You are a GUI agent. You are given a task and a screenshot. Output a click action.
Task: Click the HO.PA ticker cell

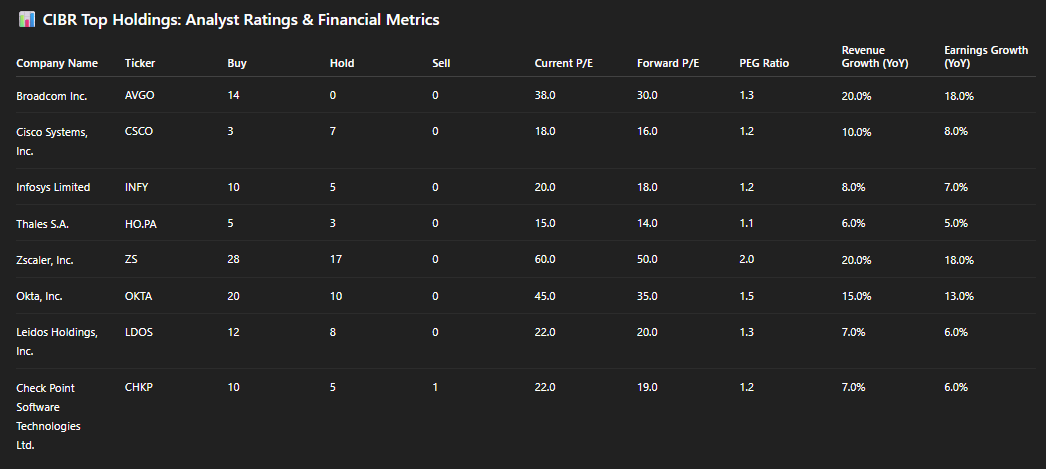pyautogui.click(x=141, y=224)
